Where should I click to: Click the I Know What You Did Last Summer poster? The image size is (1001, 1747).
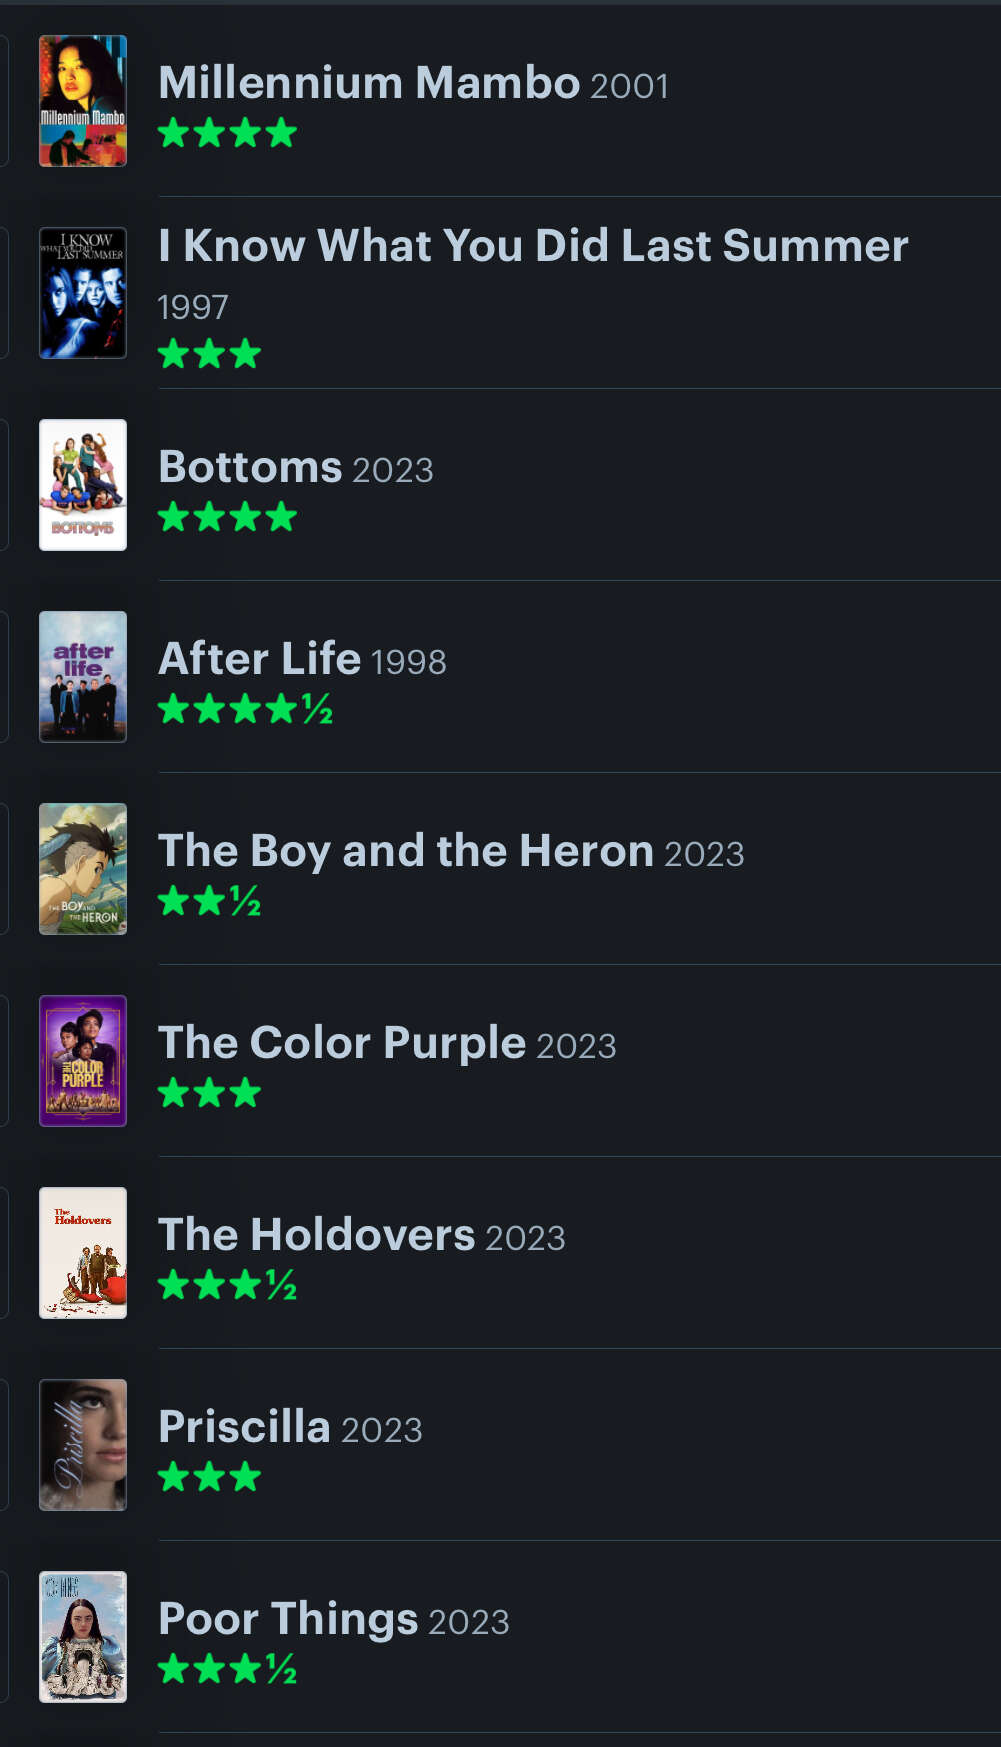tap(83, 293)
